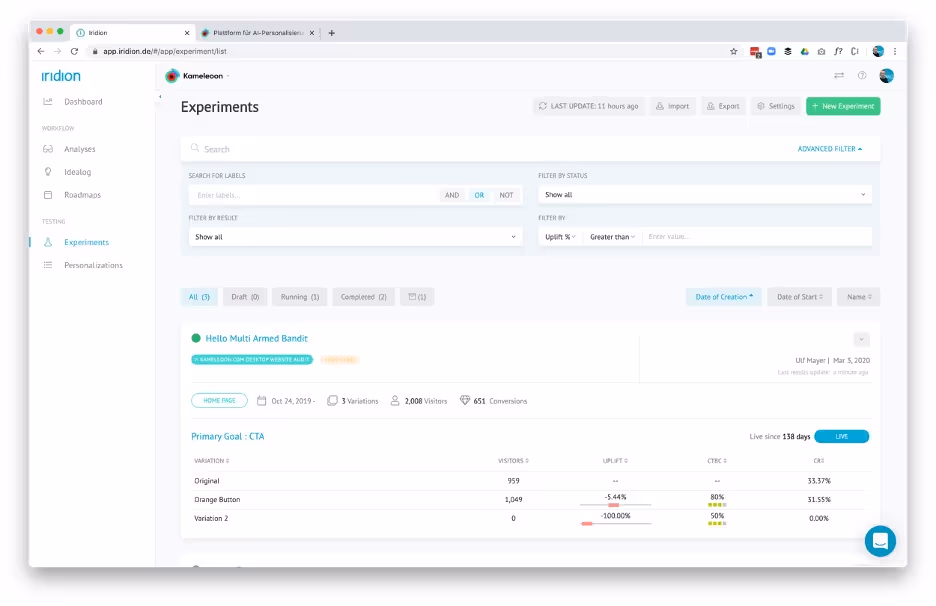Click the Export button

click(x=723, y=106)
